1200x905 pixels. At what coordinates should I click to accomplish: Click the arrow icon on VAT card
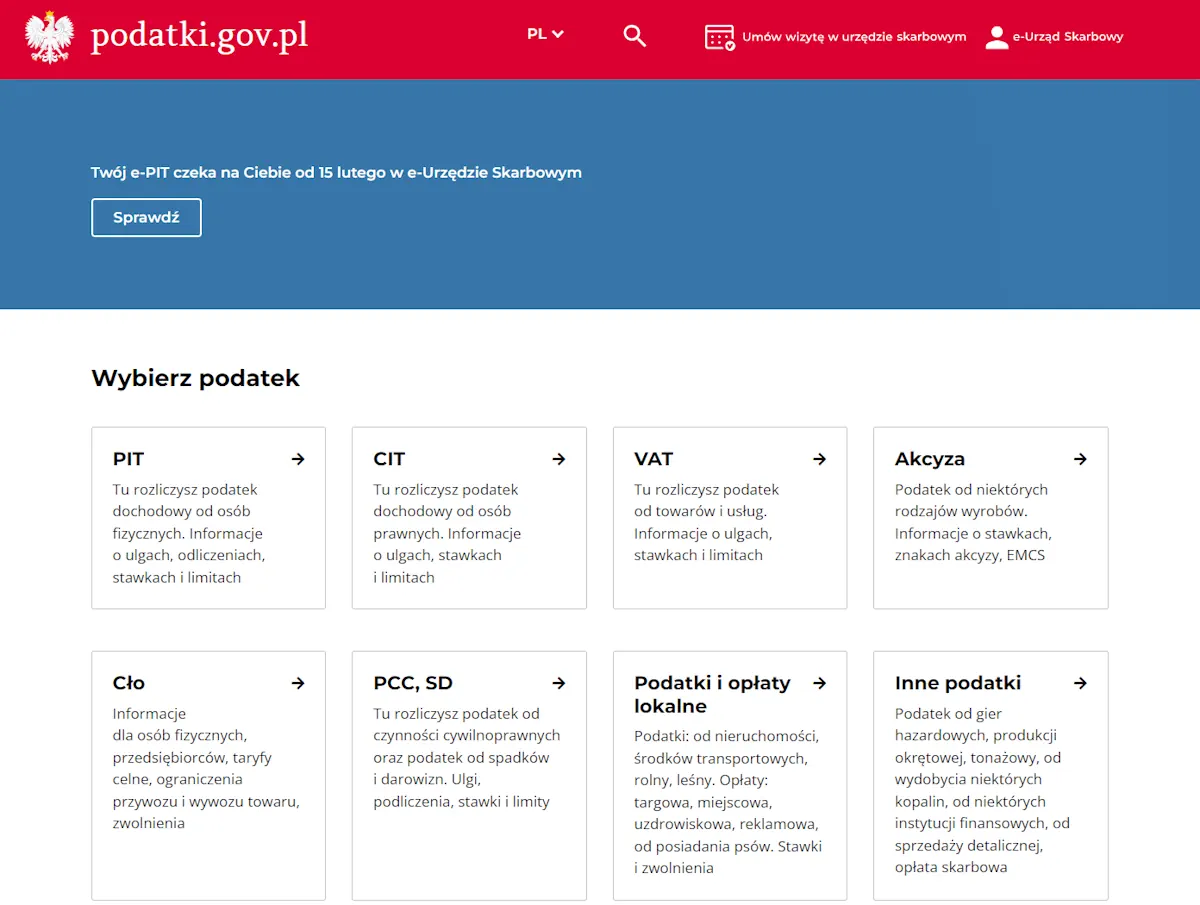pos(820,459)
